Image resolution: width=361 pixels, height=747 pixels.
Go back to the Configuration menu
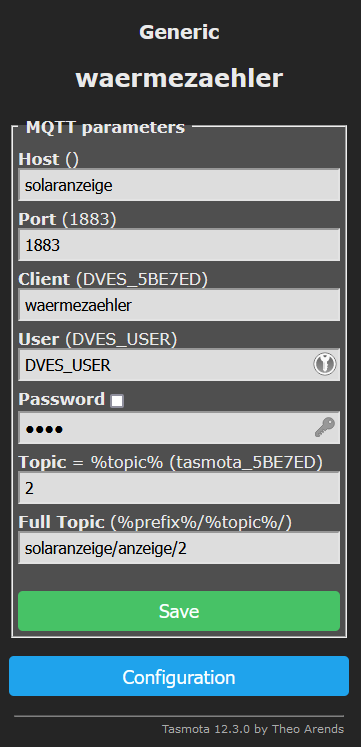click(x=179, y=676)
